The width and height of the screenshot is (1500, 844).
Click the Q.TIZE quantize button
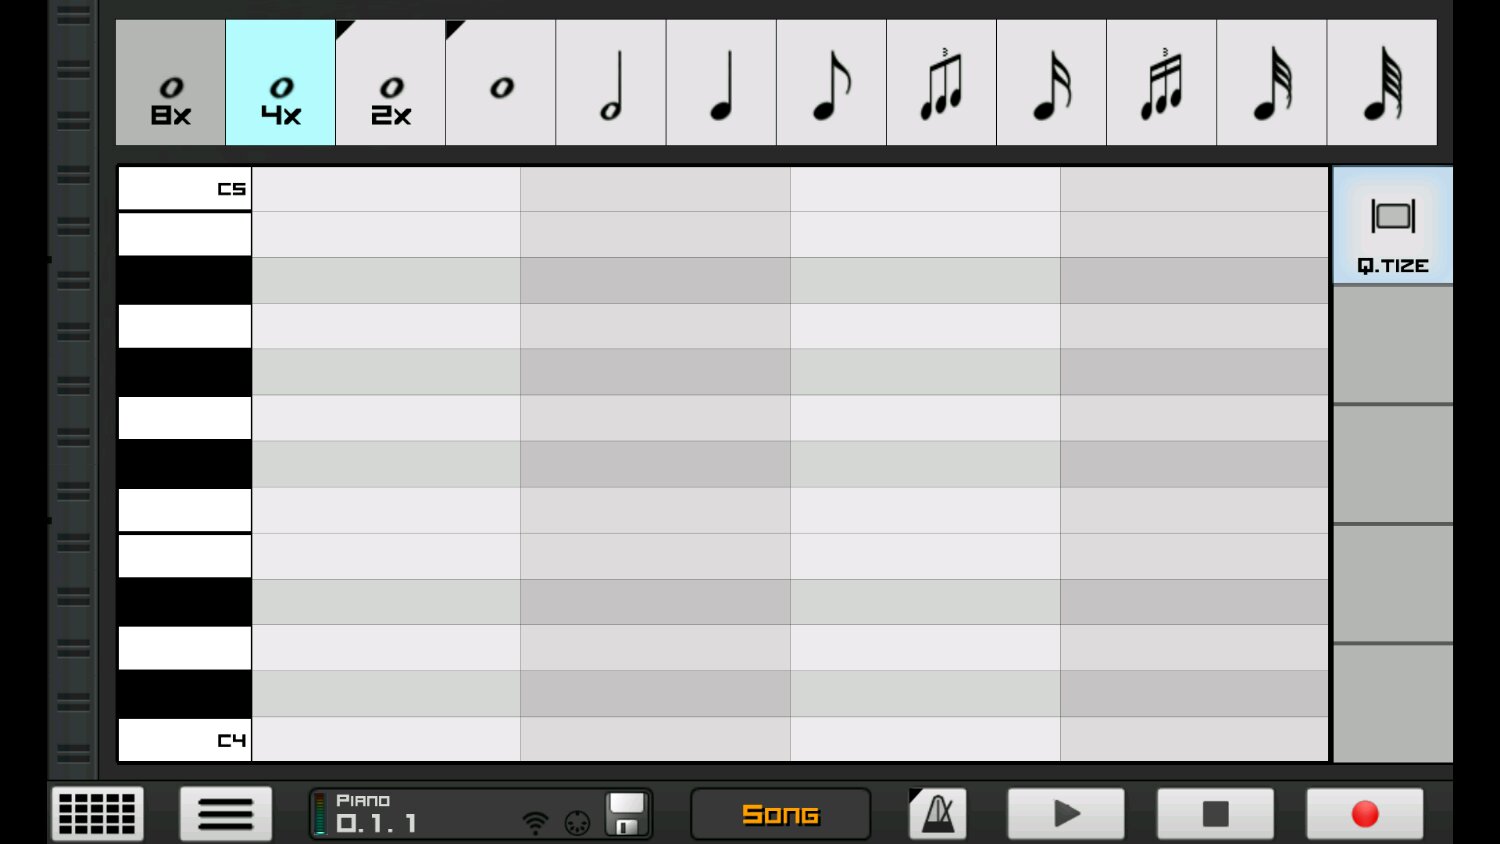pos(1392,226)
